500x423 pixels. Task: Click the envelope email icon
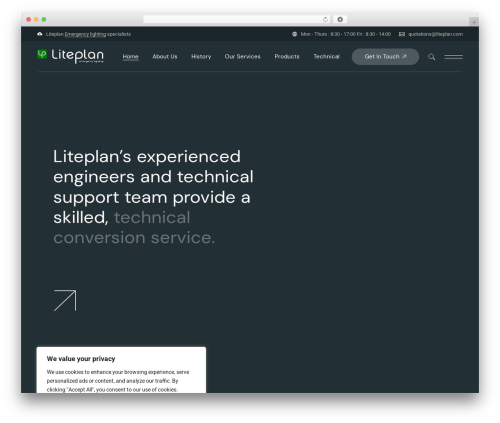tap(402, 34)
